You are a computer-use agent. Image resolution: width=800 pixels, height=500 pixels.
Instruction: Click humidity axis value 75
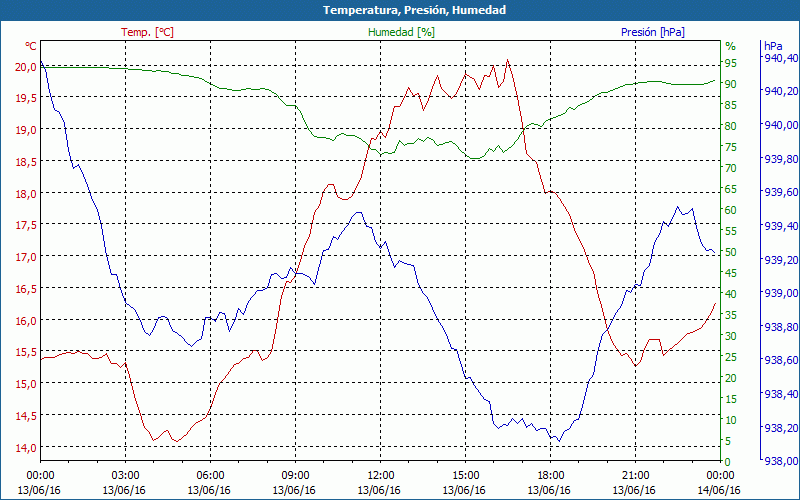tap(731, 147)
